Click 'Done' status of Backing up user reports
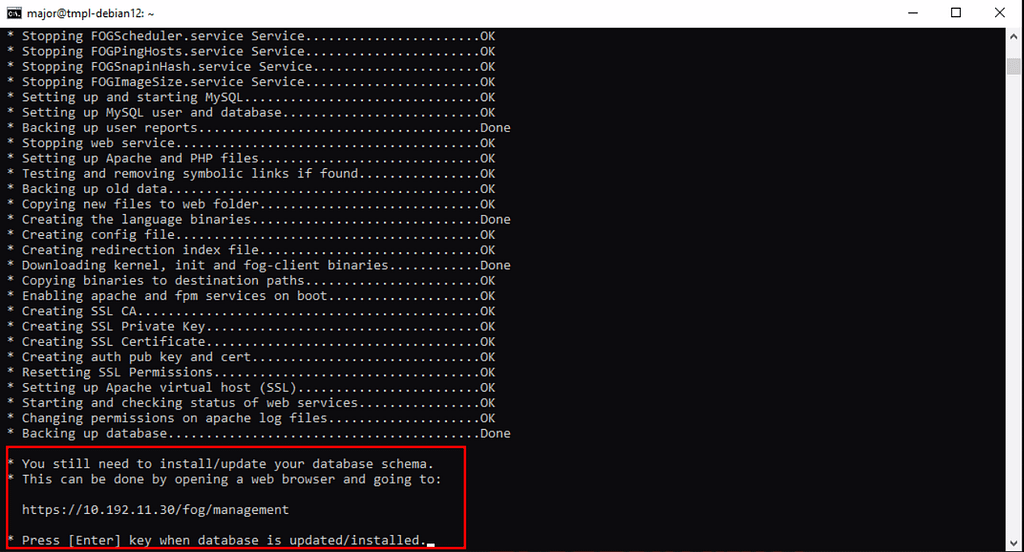Viewport: 1024px width, 552px height. pyautogui.click(x=495, y=128)
